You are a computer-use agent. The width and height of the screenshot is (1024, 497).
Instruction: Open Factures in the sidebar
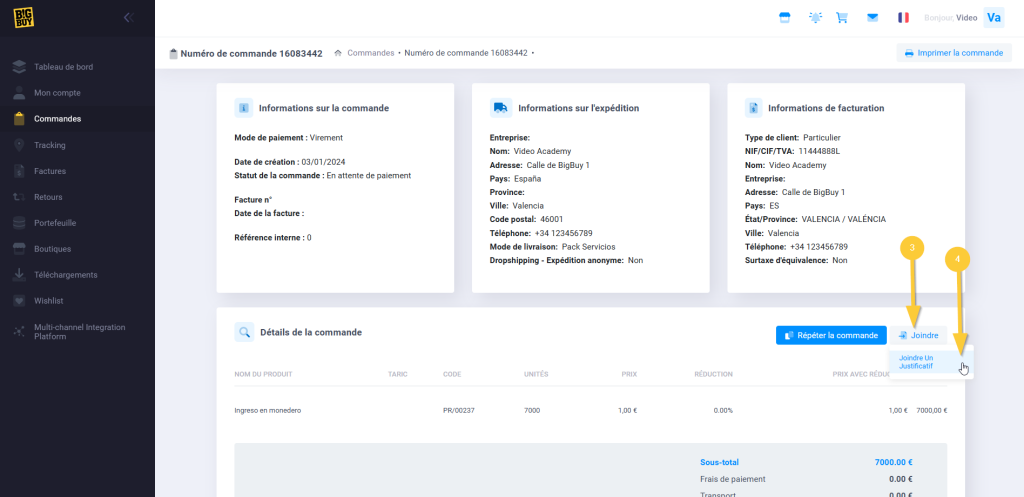point(50,171)
